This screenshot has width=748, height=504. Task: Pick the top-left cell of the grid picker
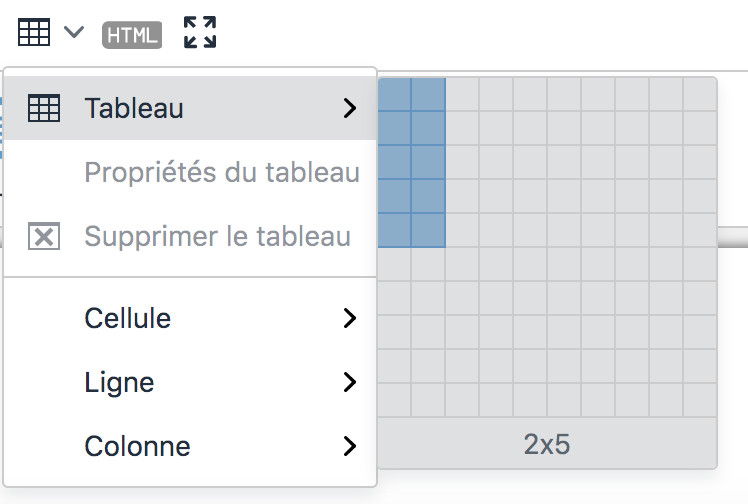pos(395,94)
